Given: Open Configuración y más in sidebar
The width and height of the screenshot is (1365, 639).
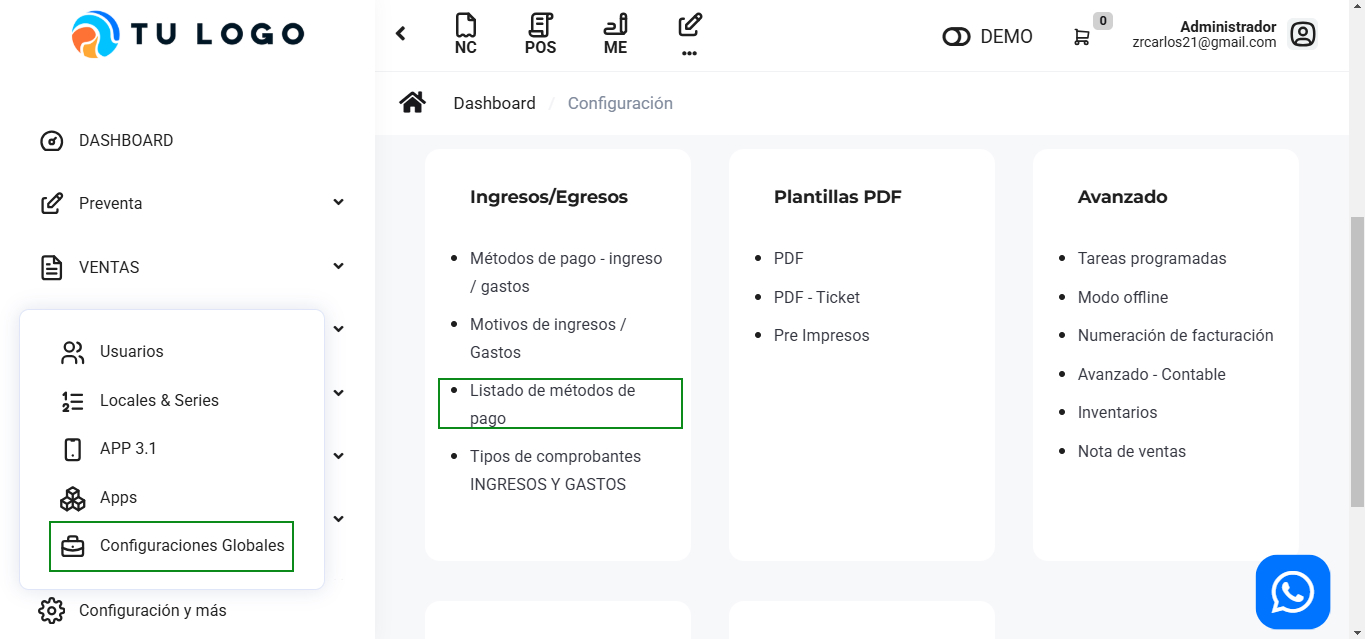Looking at the screenshot, I should pos(152,610).
